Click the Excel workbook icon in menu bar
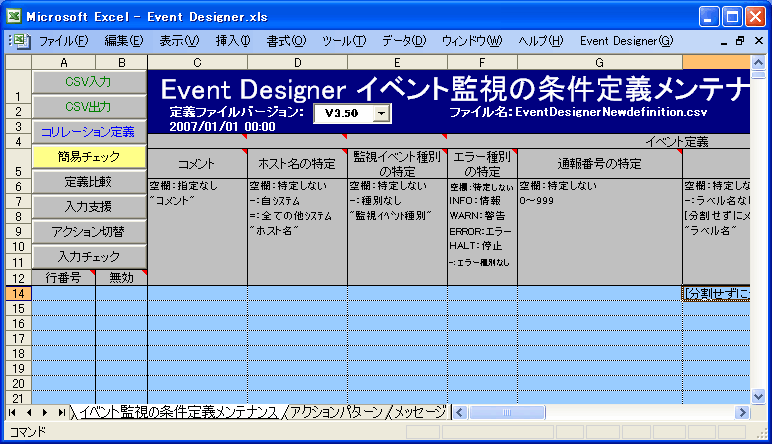Screen dimensions: 772x444 [x=21, y=41]
